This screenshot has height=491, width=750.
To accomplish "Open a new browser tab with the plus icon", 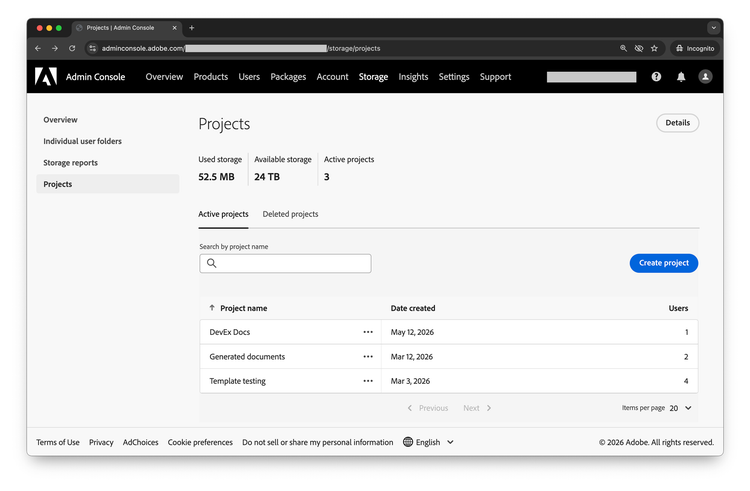I will coord(192,28).
